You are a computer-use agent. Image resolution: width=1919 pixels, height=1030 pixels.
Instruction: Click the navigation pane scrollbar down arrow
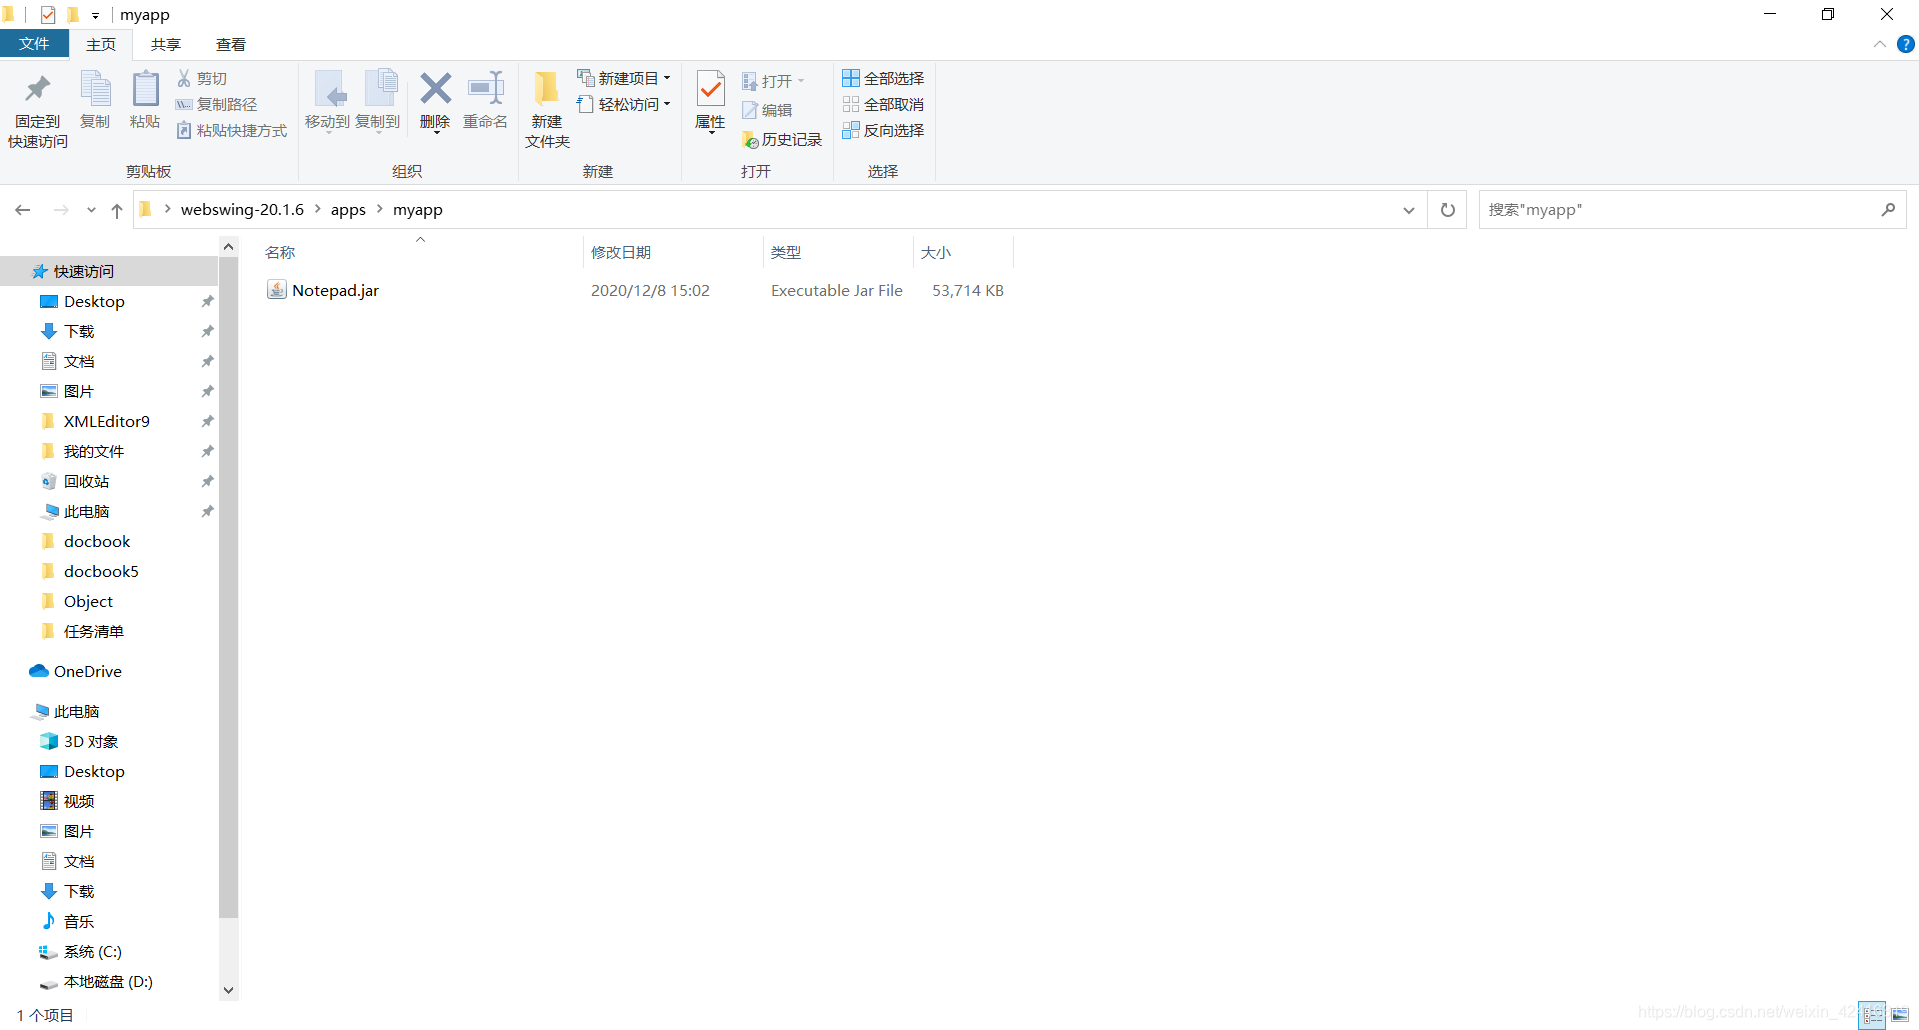click(x=229, y=990)
